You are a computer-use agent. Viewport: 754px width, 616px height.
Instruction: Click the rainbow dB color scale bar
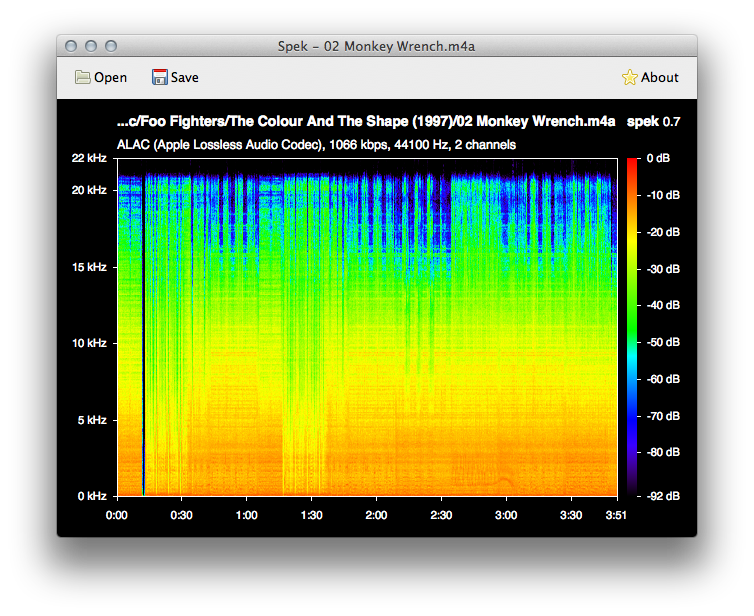[631, 326]
